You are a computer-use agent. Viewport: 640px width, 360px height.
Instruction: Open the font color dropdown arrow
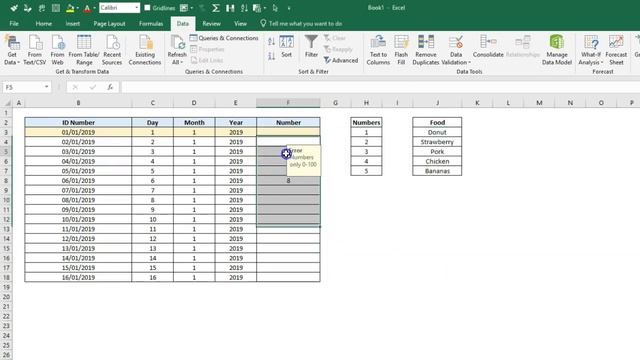[94, 8]
